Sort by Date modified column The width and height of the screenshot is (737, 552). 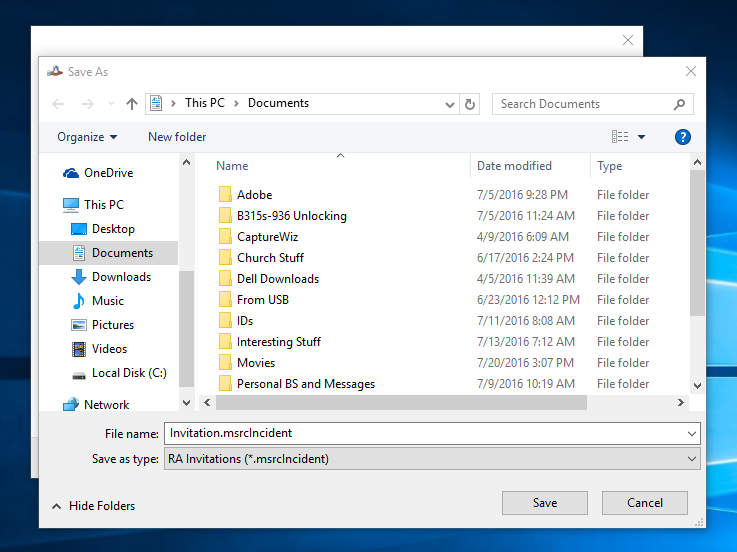(514, 166)
